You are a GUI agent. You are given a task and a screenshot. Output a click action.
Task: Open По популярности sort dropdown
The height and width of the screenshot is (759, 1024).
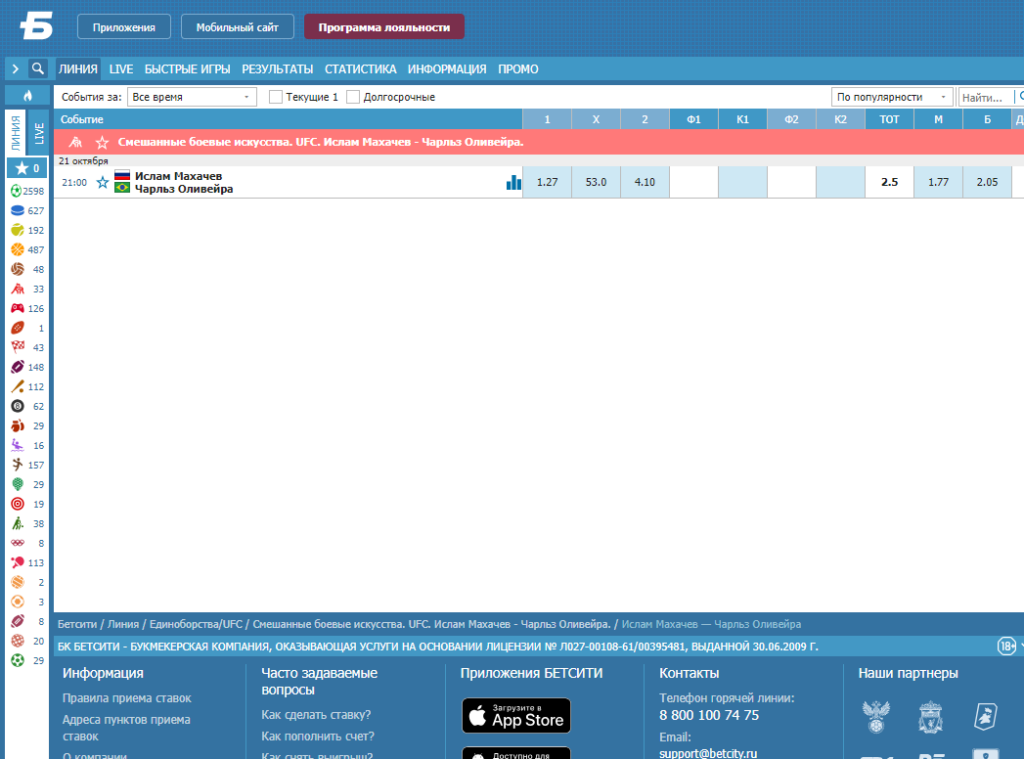[x=892, y=97]
